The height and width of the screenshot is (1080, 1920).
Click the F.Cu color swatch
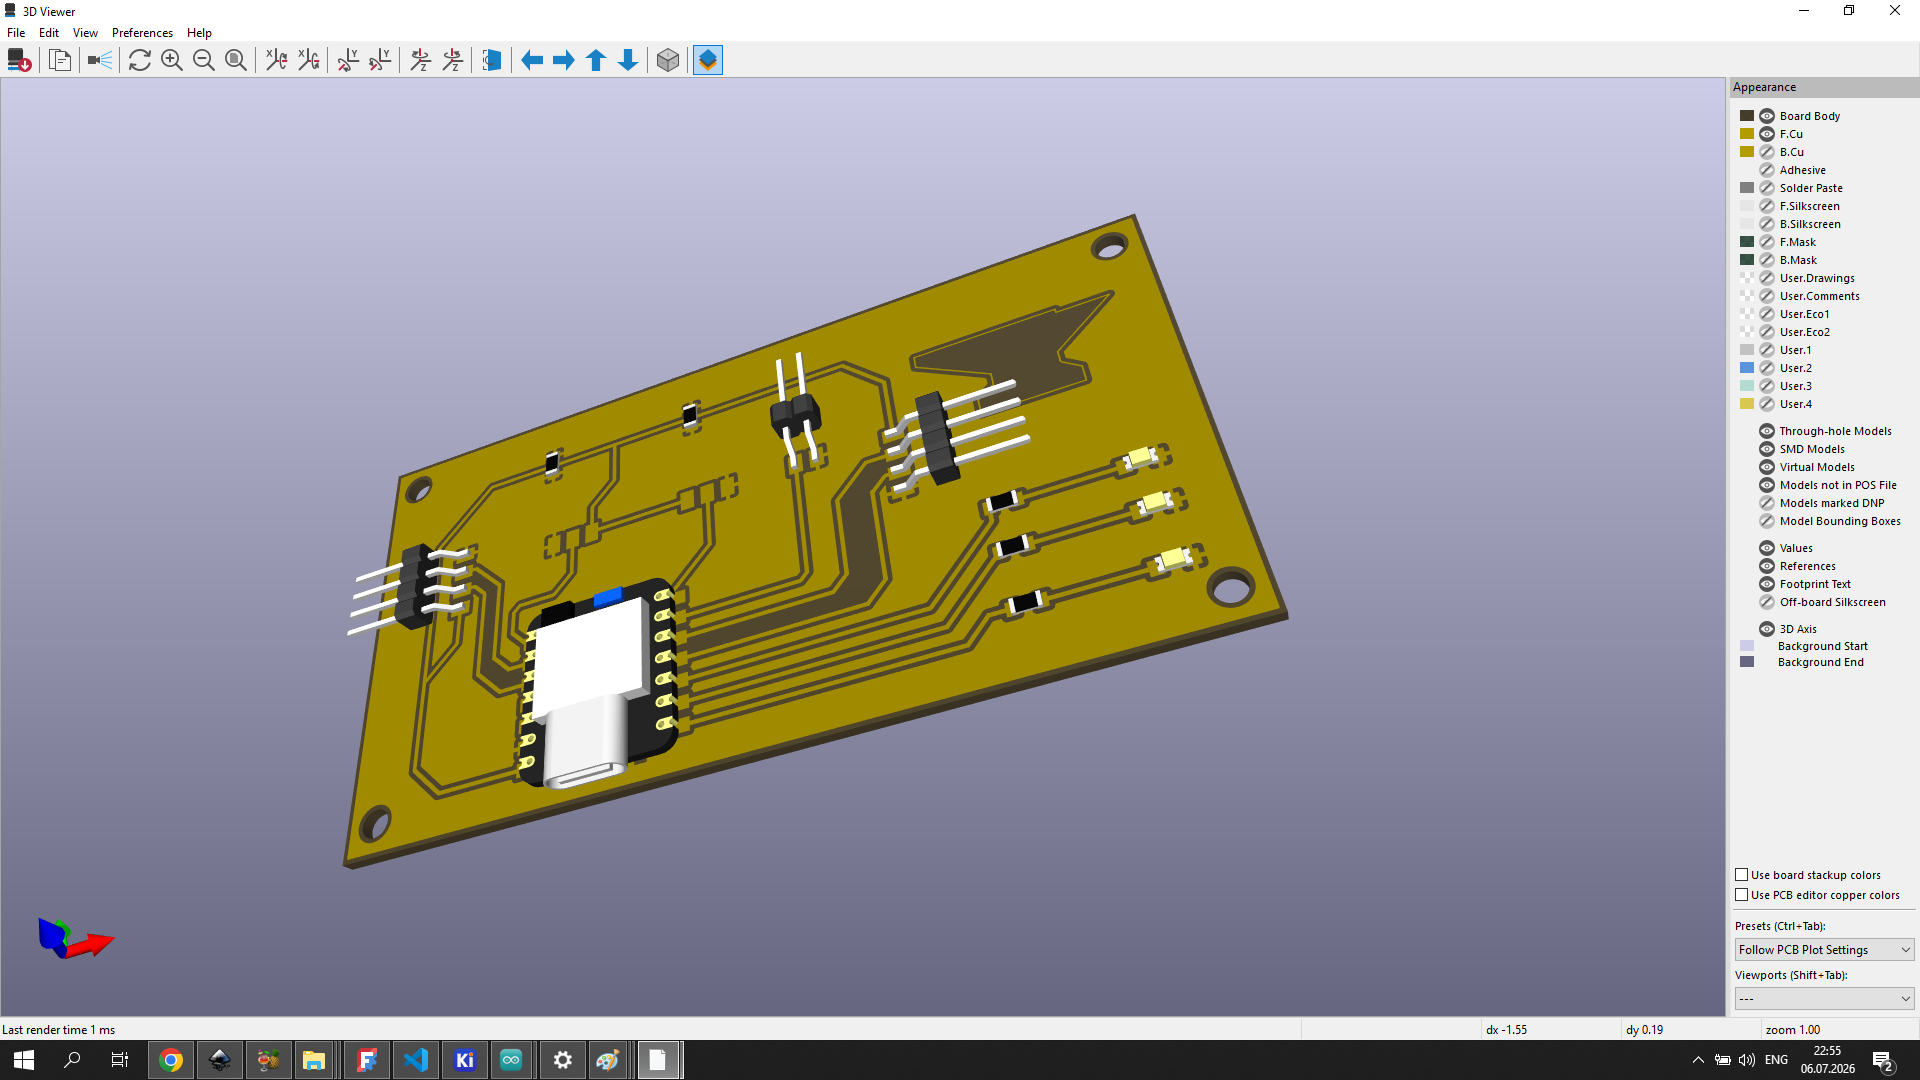tap(1747, 134)
